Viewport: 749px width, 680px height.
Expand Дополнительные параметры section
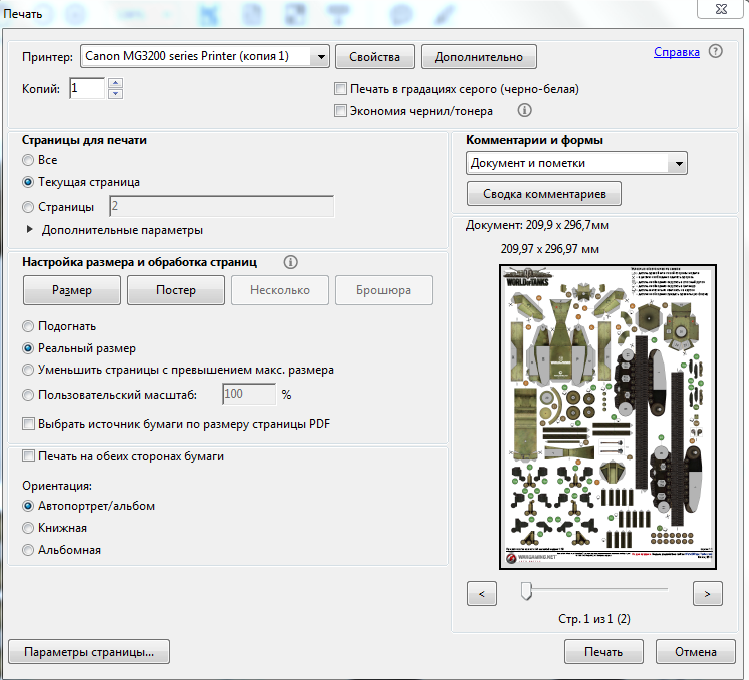click(x=28, y=230)
